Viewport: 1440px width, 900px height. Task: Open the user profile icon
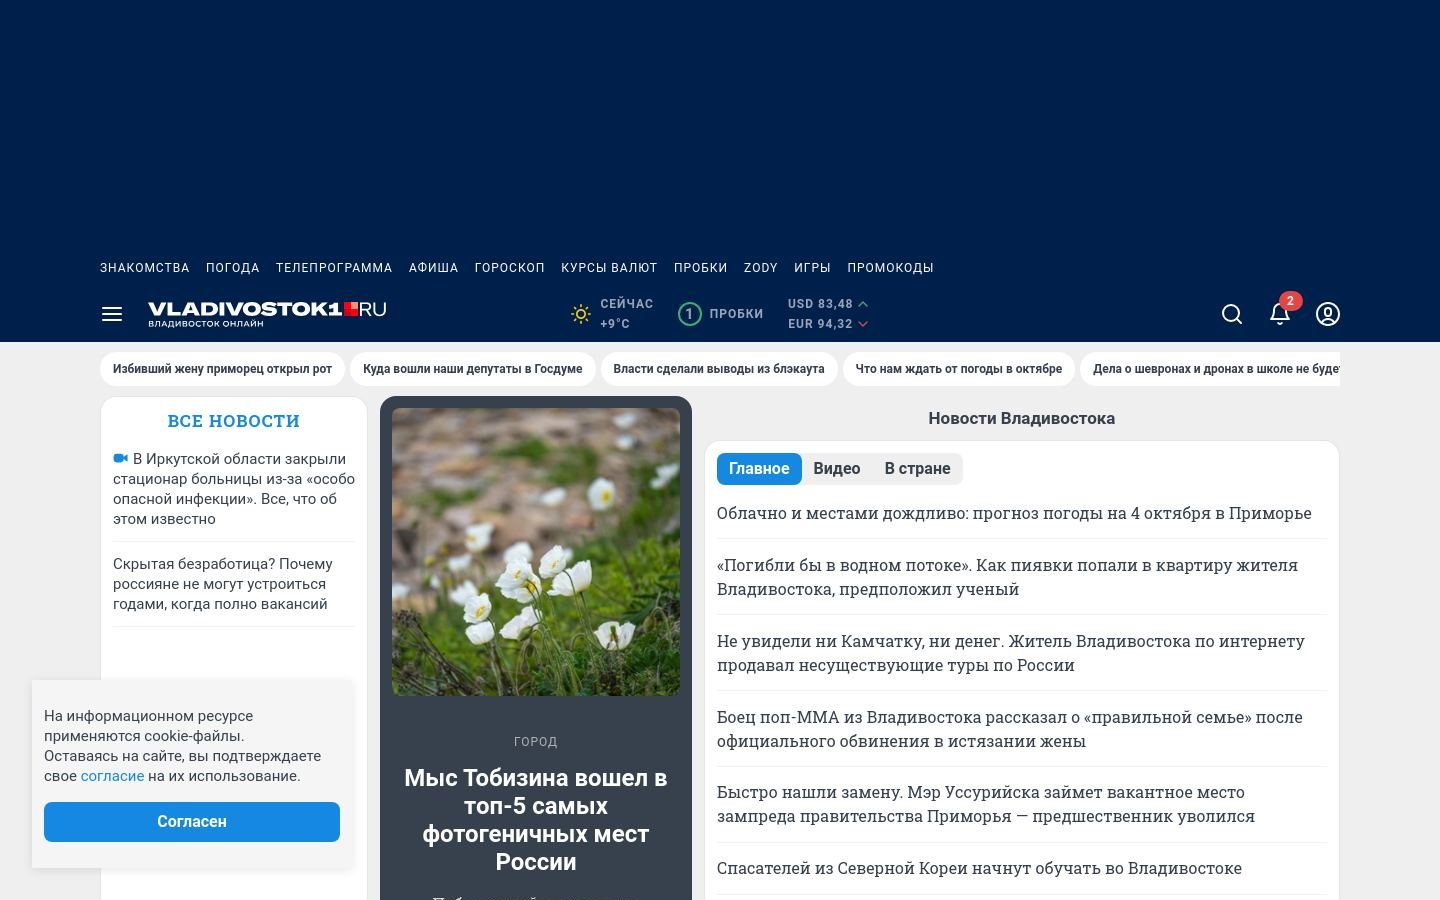(1328, 314)
